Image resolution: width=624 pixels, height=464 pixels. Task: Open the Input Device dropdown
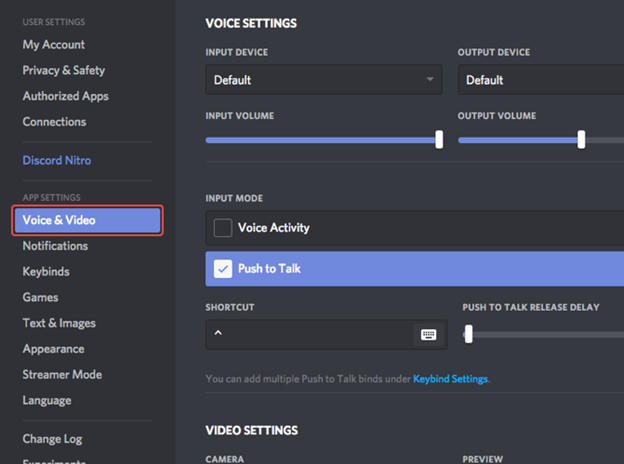[324, 80]
